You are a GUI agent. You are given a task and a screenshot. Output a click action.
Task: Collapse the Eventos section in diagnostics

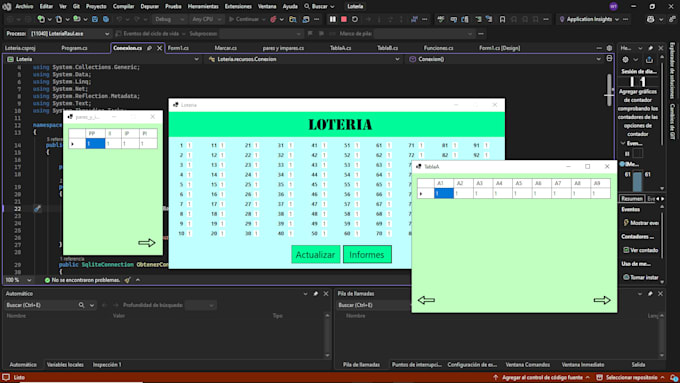pyautogui.click(x=623, y=143)
